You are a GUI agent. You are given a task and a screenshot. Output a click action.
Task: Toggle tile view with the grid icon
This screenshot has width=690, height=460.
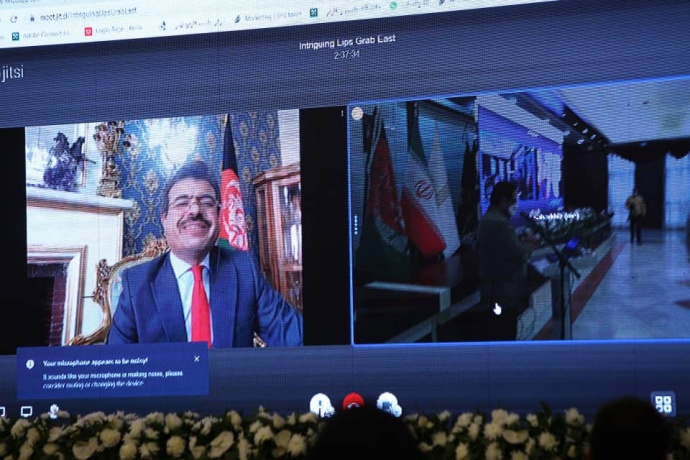coord(663,403)
